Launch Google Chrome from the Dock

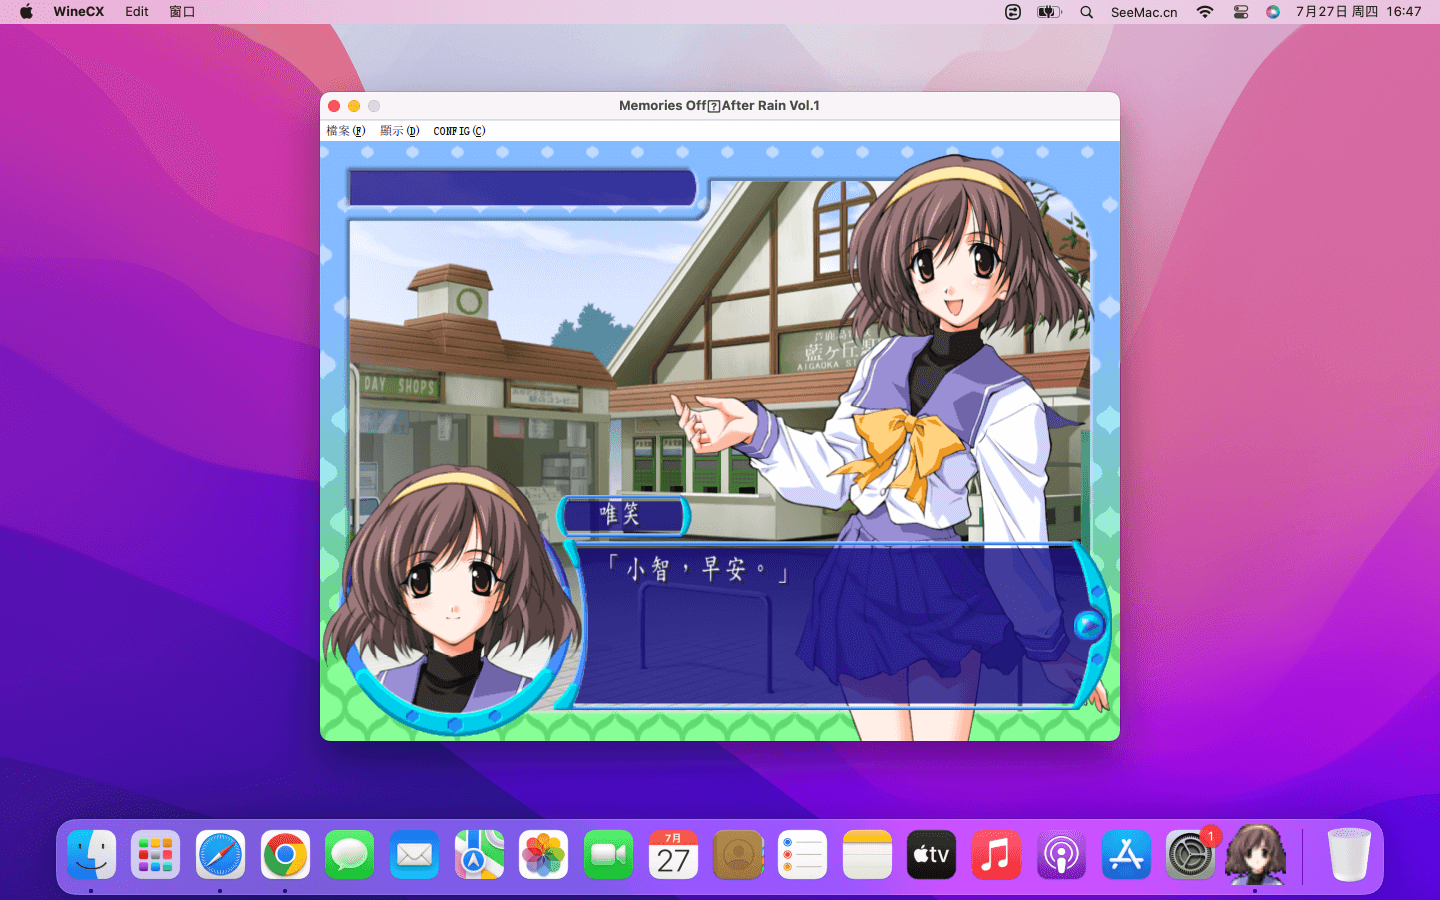pos(285,855)
